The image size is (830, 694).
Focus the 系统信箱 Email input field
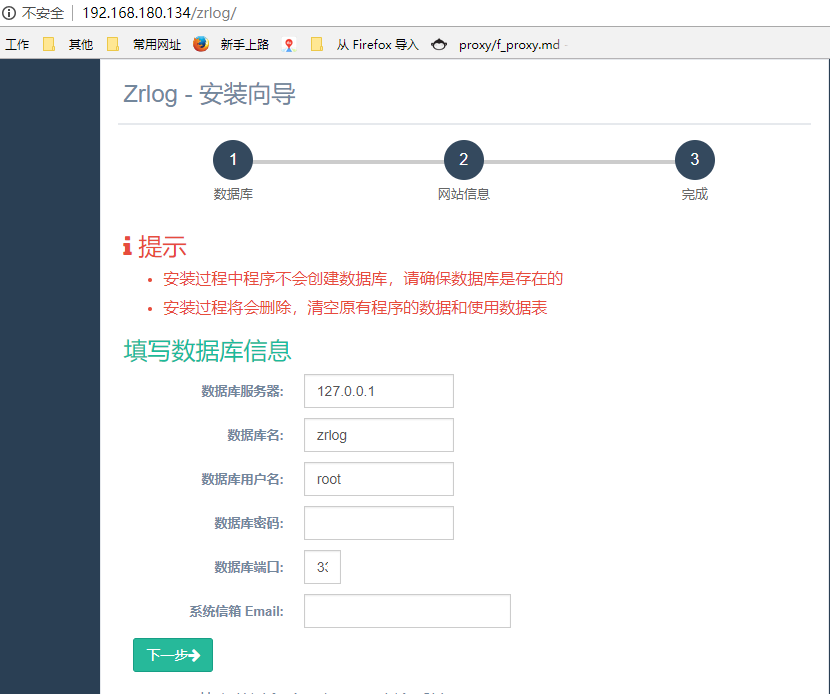[x=407, y=611]
